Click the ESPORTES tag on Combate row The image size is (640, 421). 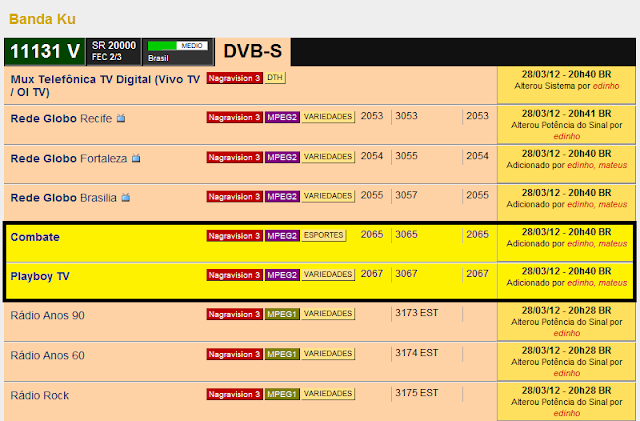[x=324, y=235]
